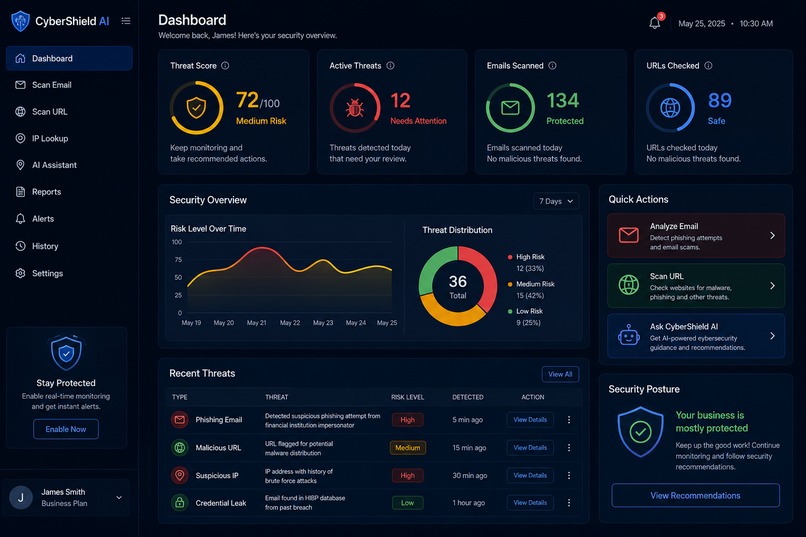Click the shield checkmark Threat Score gauge
The height and width of the screenshot is (537, 806).
(196, 108)
